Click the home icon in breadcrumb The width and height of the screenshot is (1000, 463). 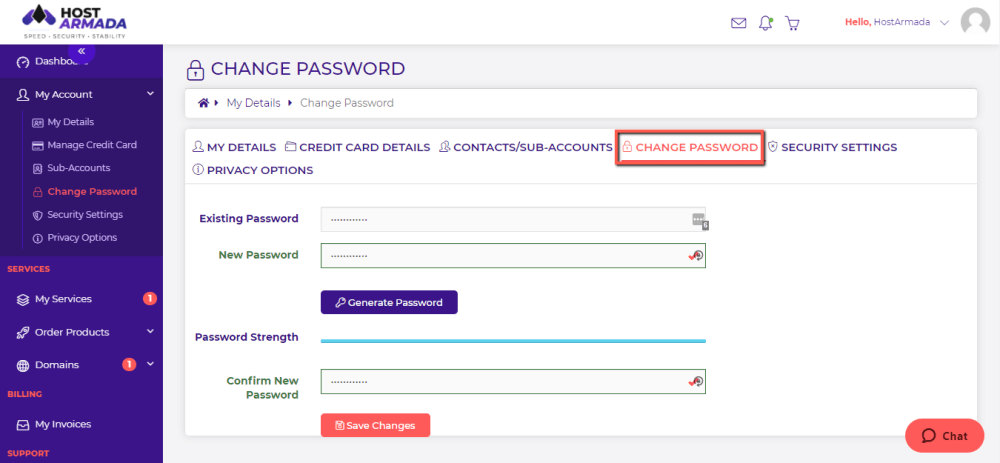click(x=203, y=103)
